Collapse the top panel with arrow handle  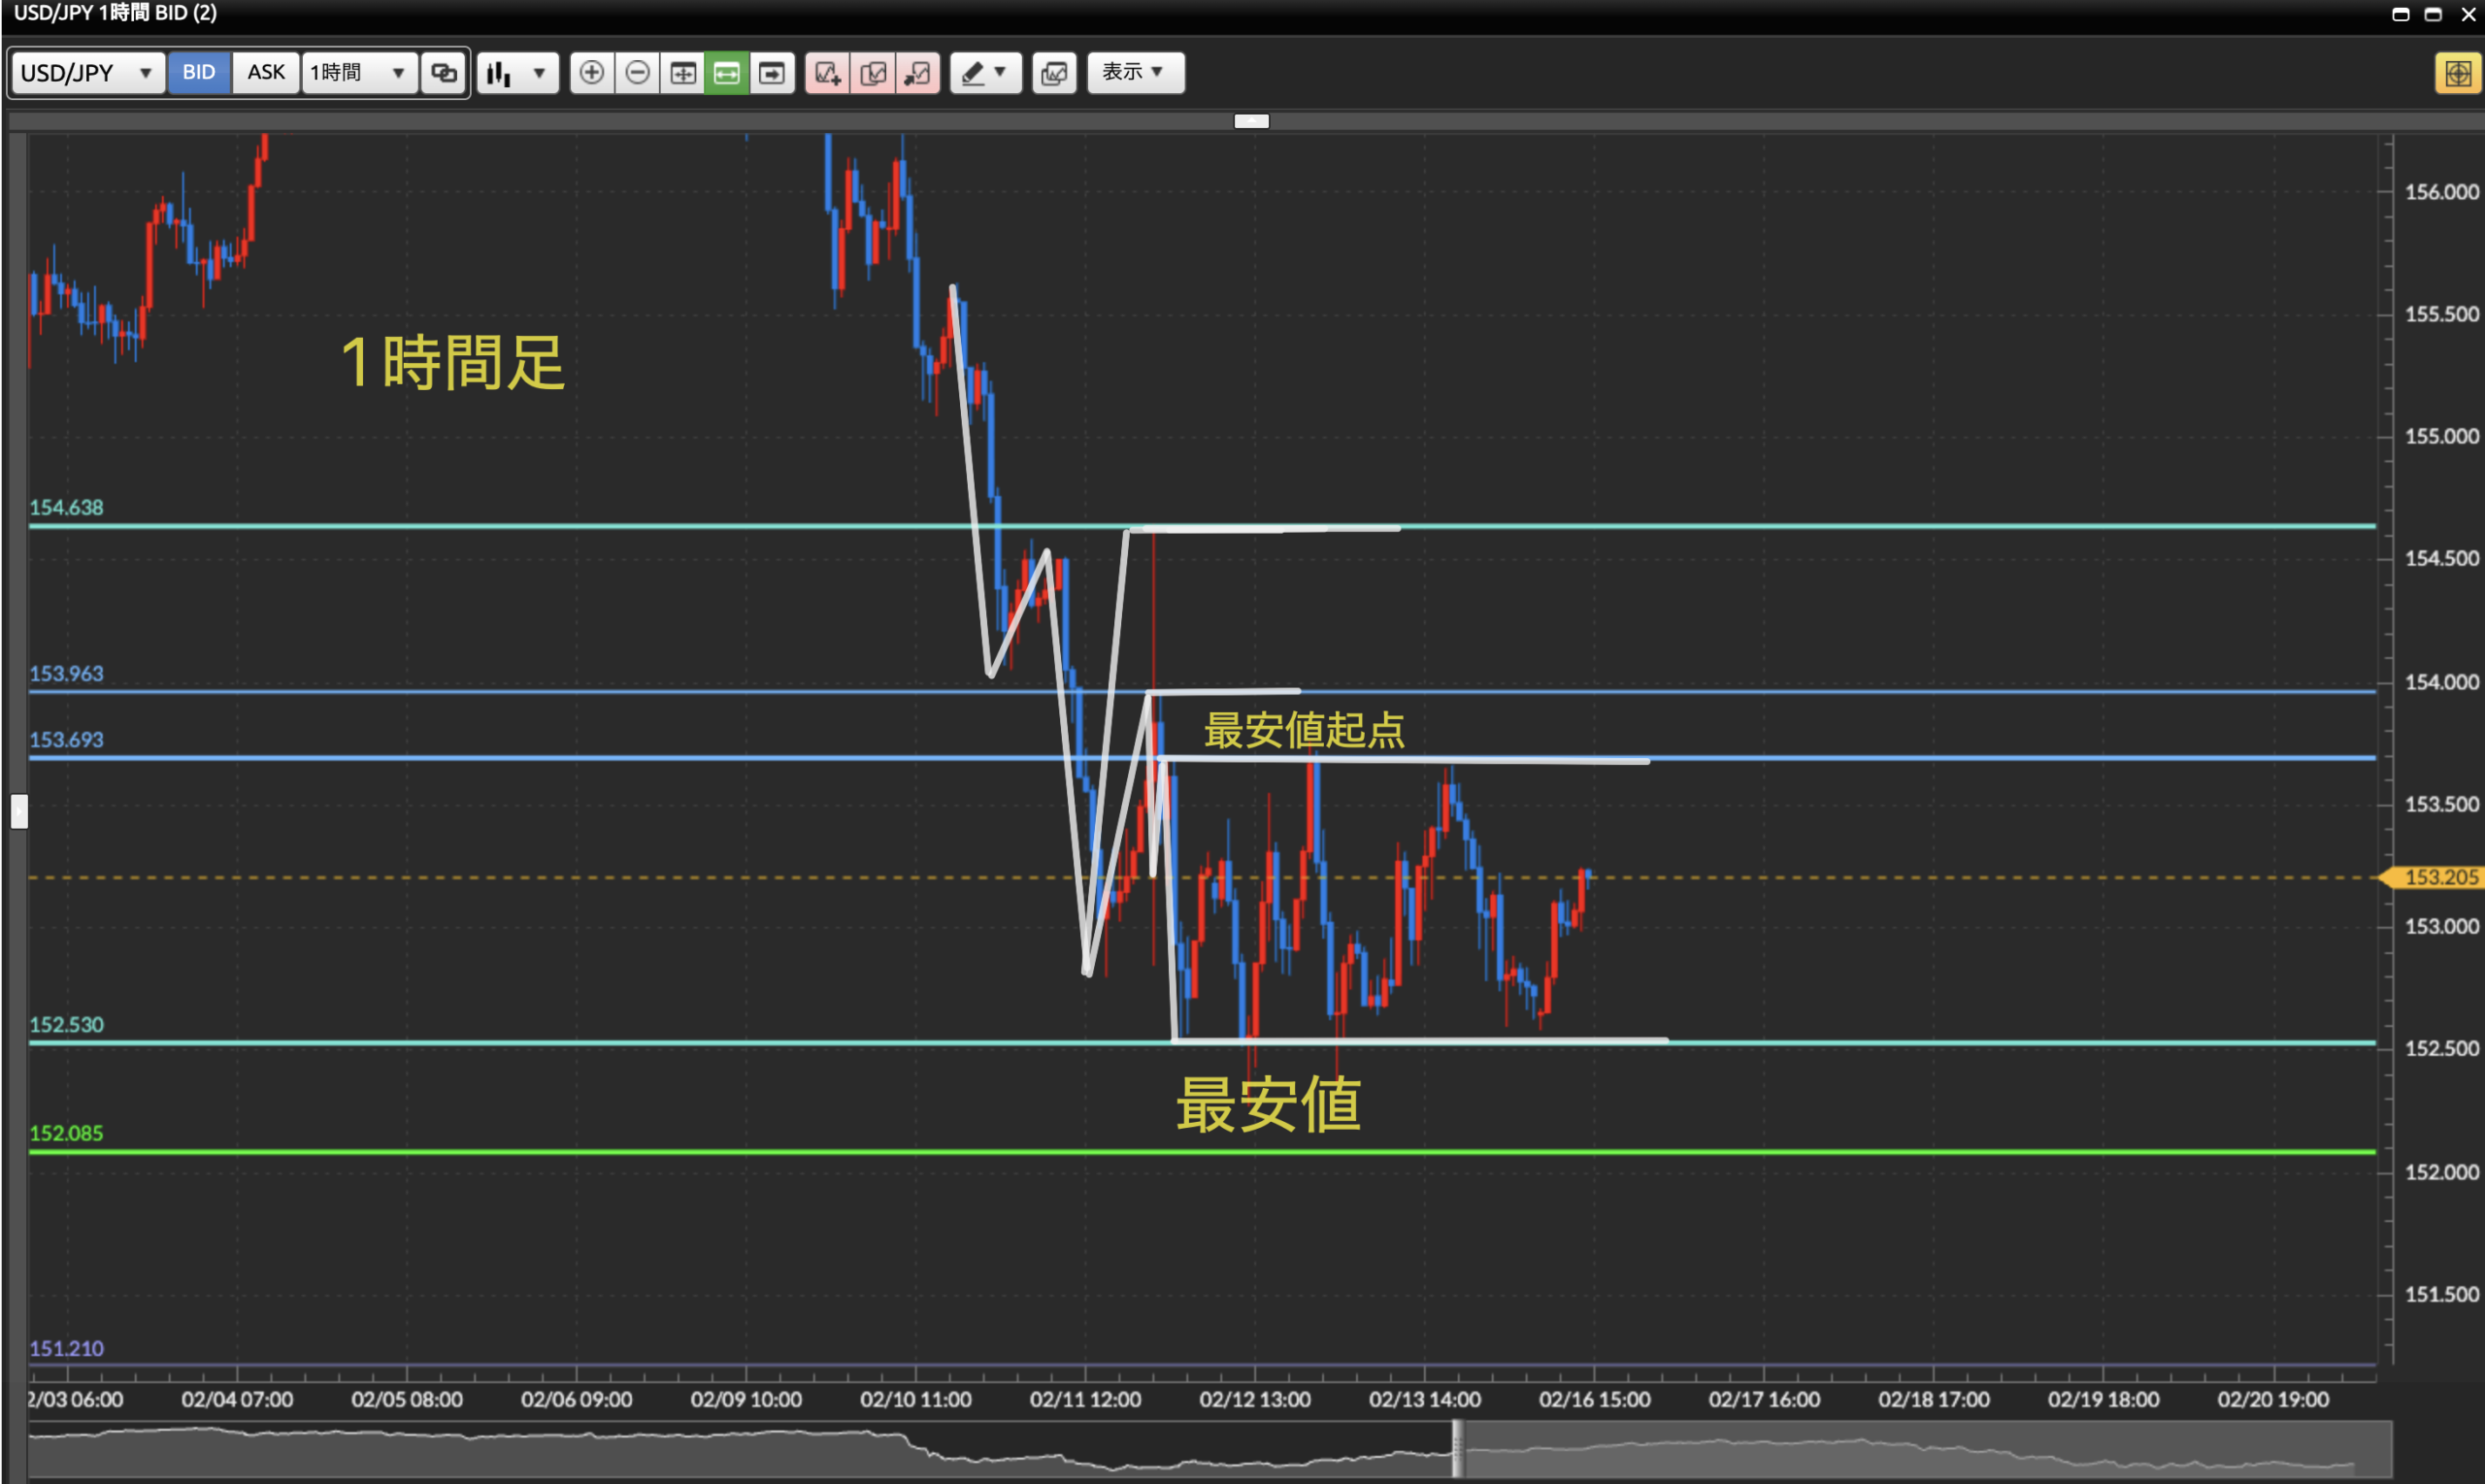tap(1251, 121)
